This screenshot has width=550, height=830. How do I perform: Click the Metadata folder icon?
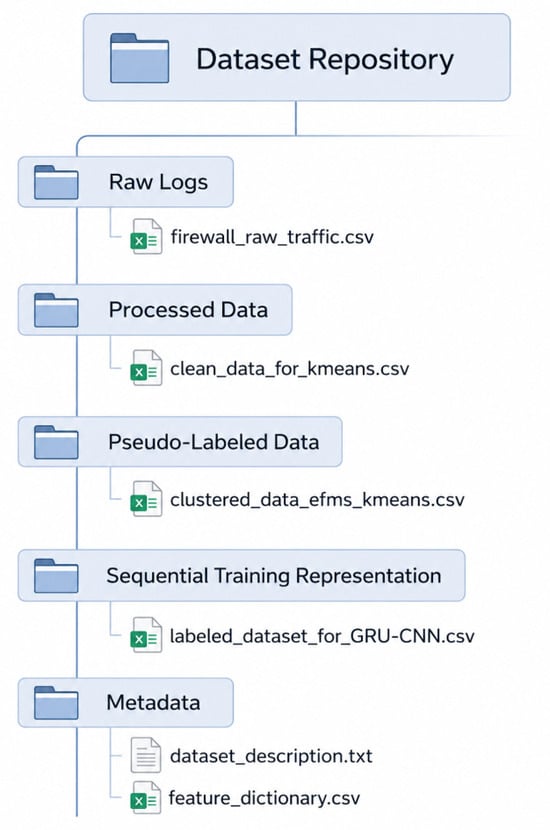click(x=56, y=703)
